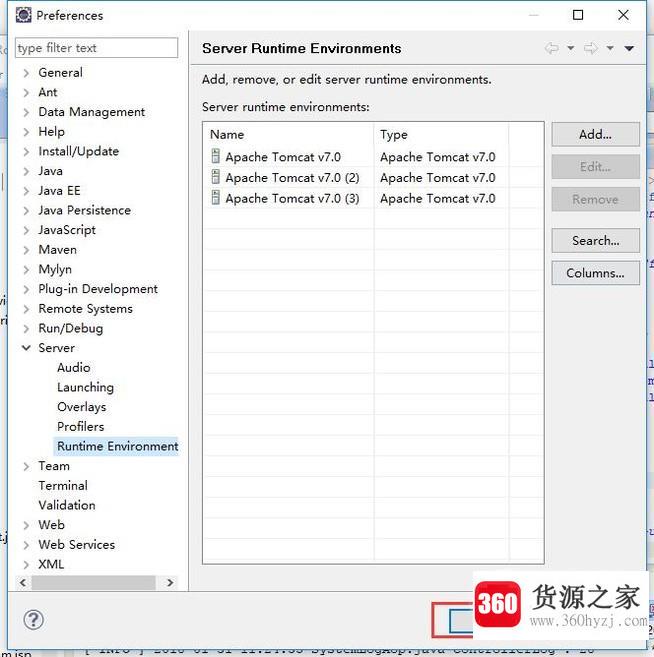Click the Columns... button
Viewport: 654px width, 657px height.
tap(595, 273)
